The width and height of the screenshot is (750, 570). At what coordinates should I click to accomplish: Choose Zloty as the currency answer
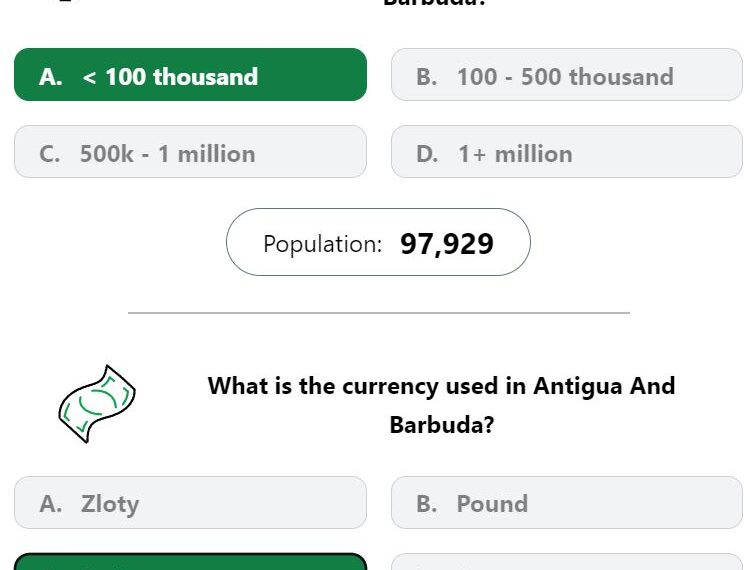pyautogui.click(x=190, y=503)
